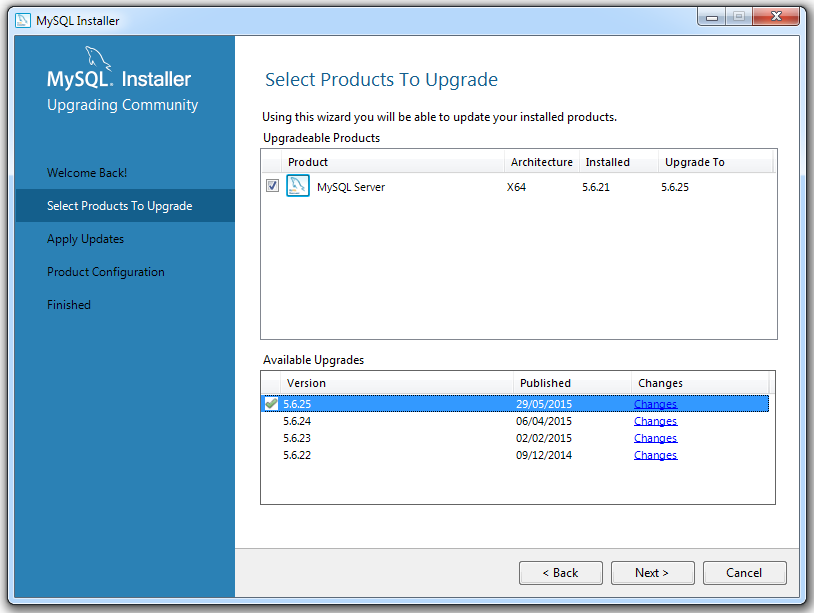This screenshot has width=814, height=613.
Task: Open Changes link for version 5.6.24
Action: (x=655, y=421)
